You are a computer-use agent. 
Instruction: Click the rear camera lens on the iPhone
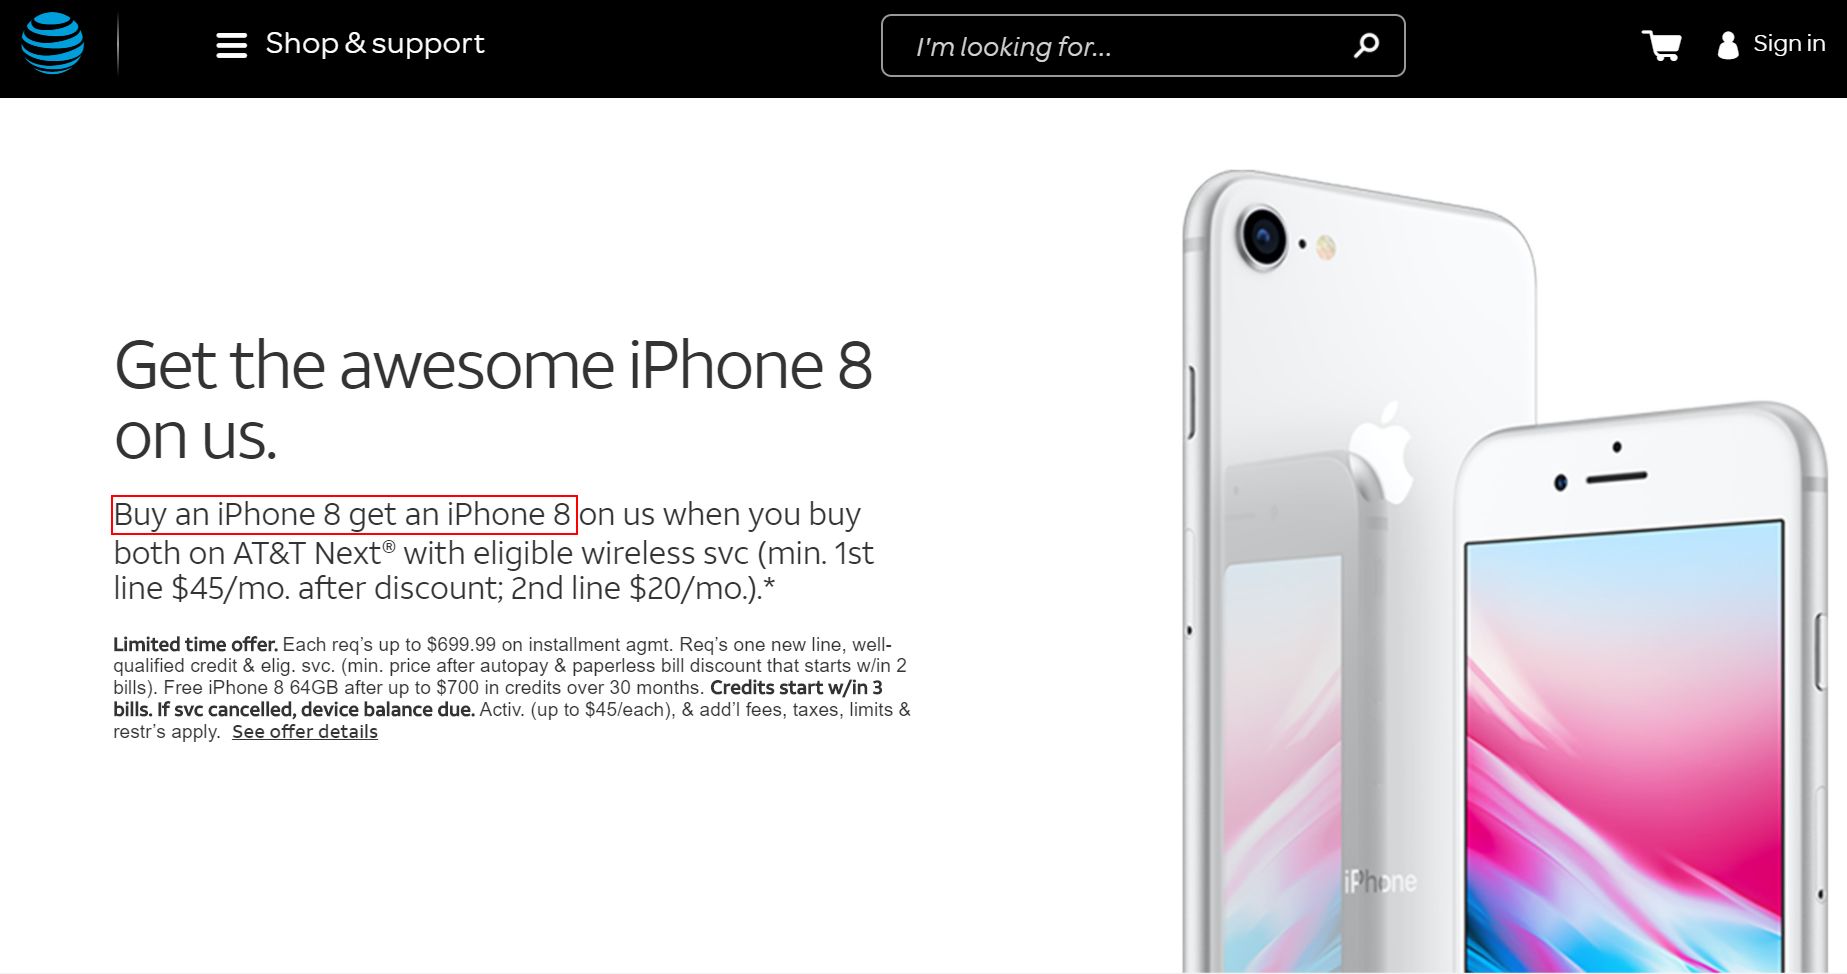point(1264,237)
